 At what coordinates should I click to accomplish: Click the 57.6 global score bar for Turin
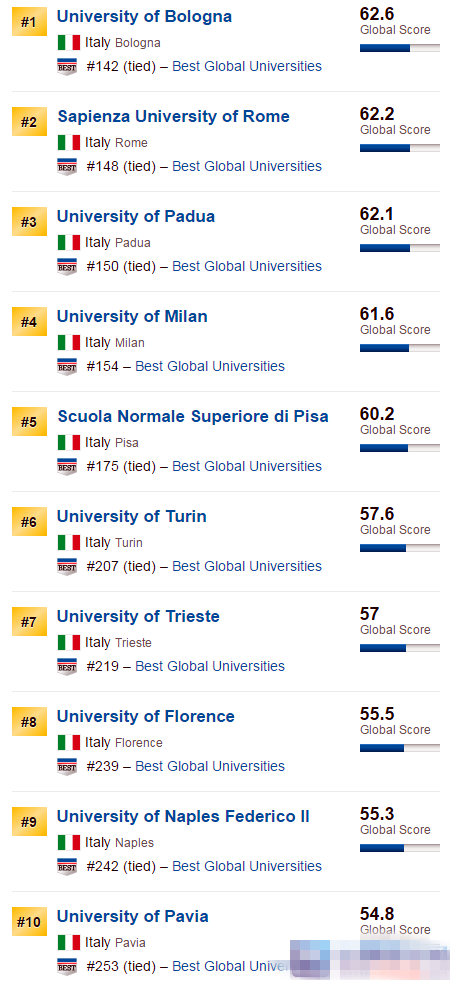click(x=400, y=547)
